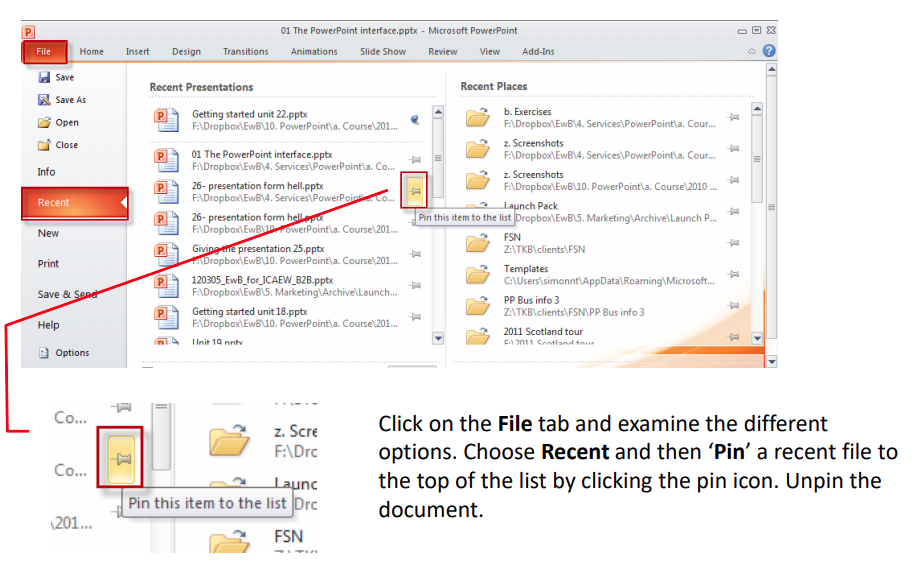
Task: Unpin 'Getting started unit 22.pptx' from list
Action: pyautogui.click(x=415, y=120)
